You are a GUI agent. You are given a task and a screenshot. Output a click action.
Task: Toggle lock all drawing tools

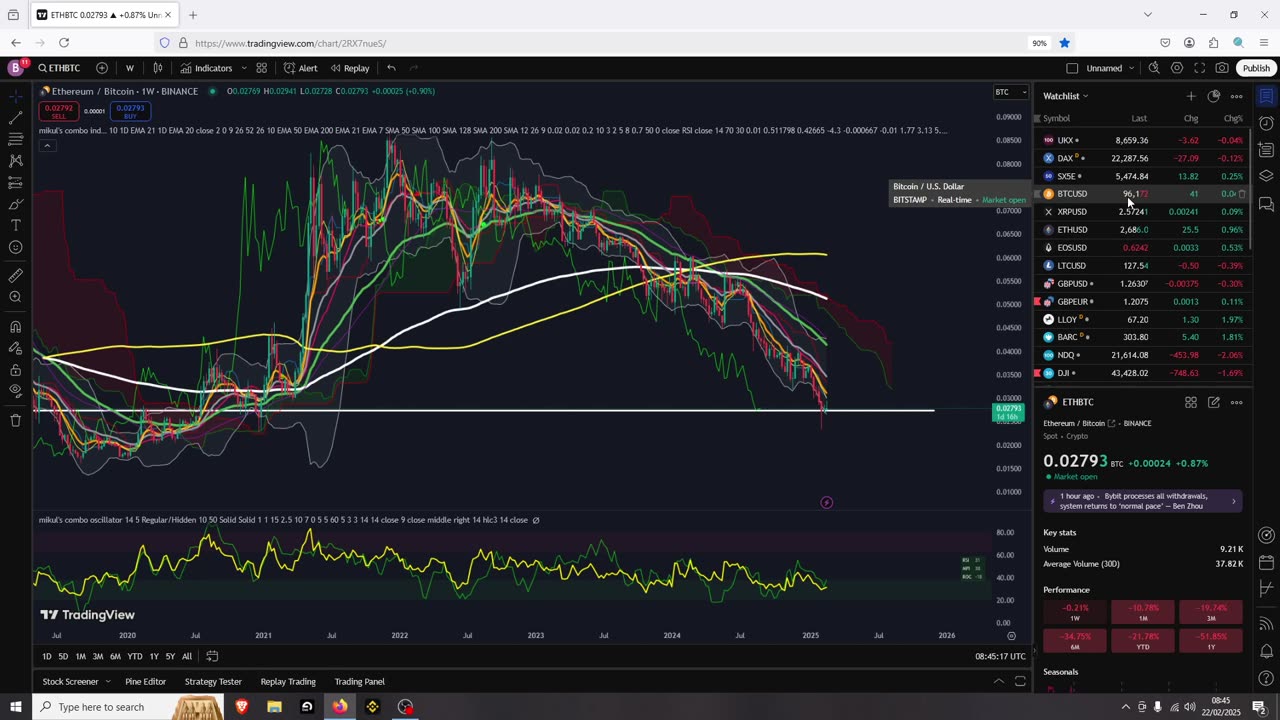tap(15, 369)
